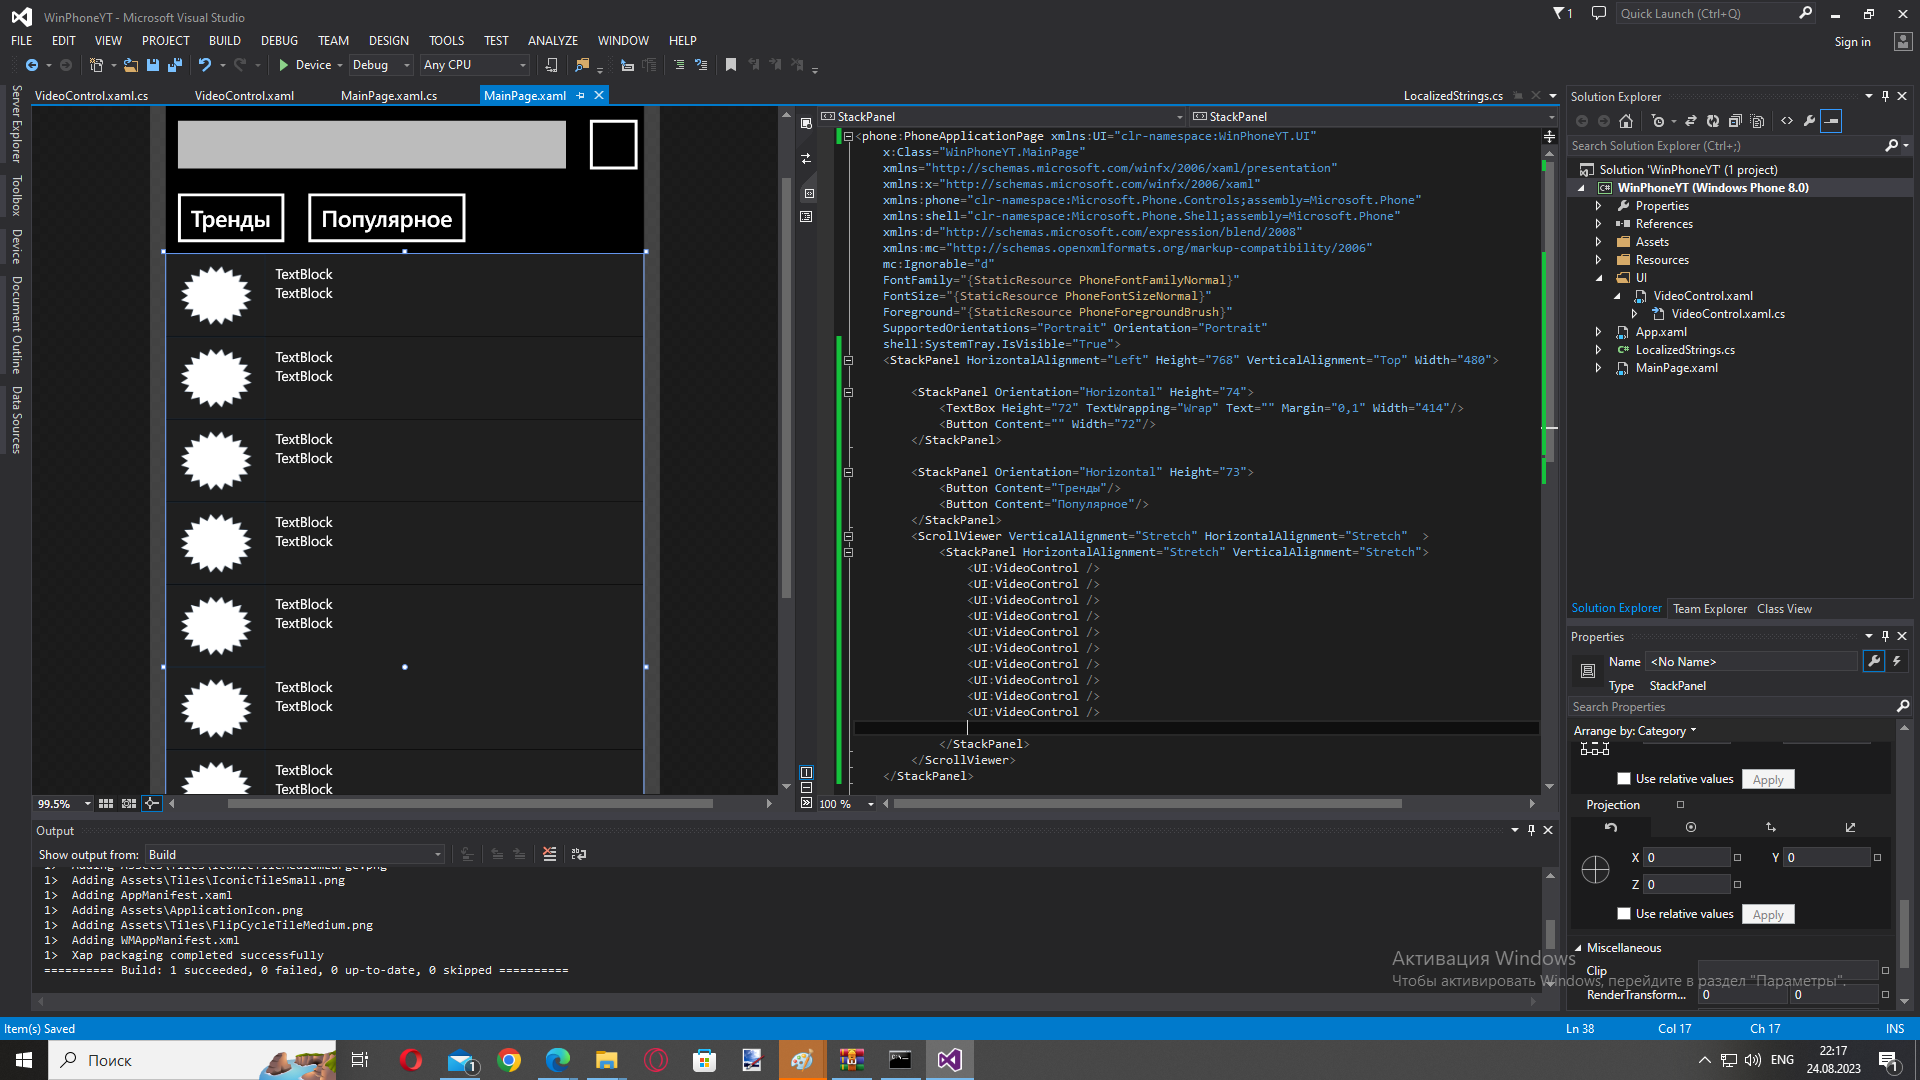Switch to Class View tab
Viewport: 1920px width, 1080px height.
point(1784,609)
